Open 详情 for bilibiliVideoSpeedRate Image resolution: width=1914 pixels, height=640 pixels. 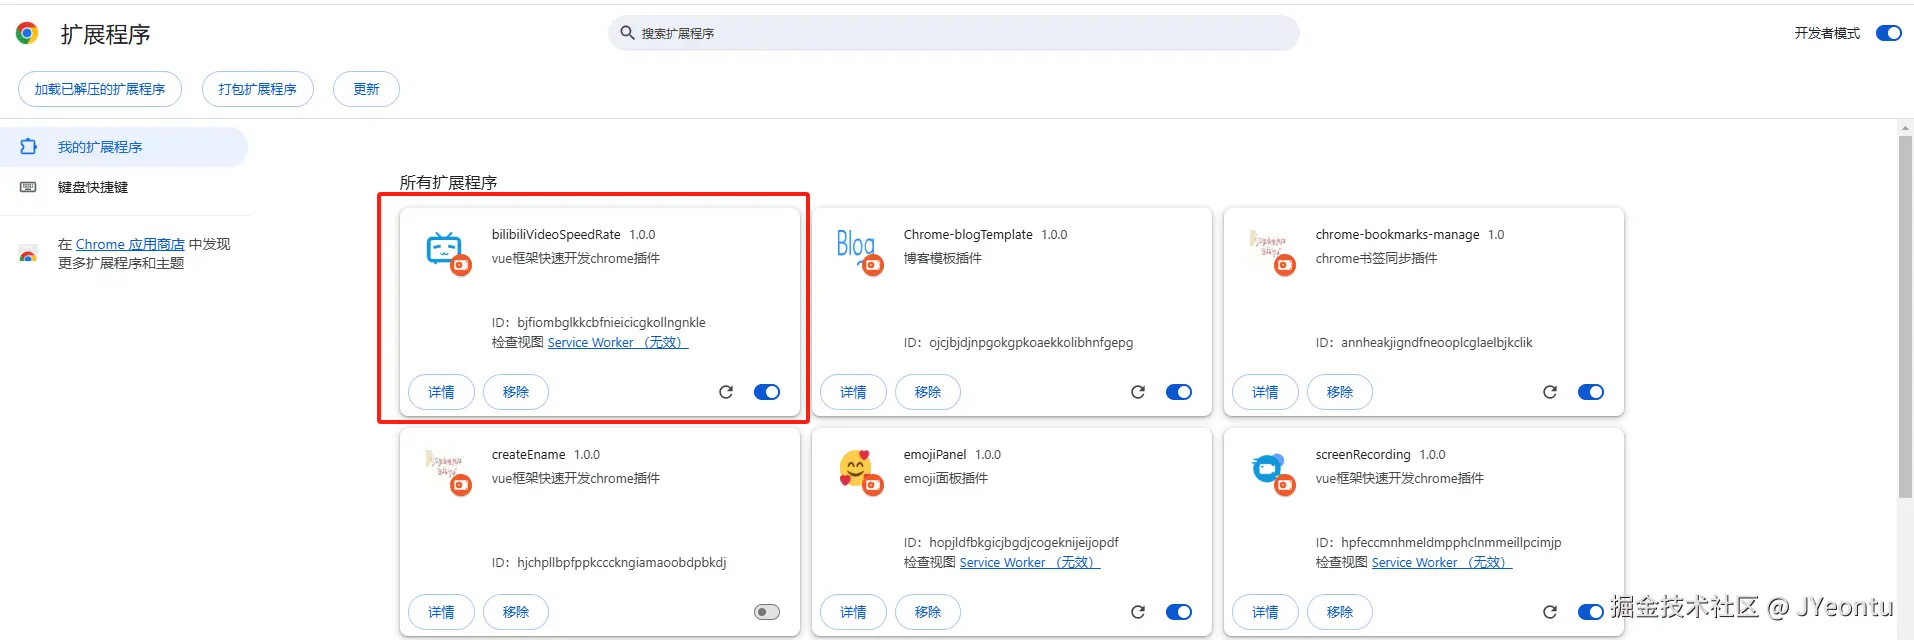tap(442, 392)
